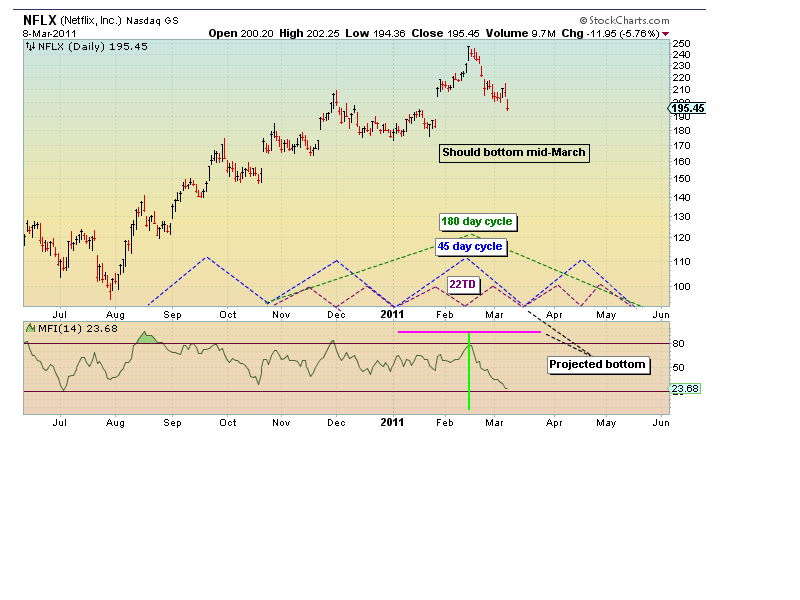800x600 pixels.
Task: Click the 23.68 MFI value tag
Action: pyautogui.click(x=685, y=389)
